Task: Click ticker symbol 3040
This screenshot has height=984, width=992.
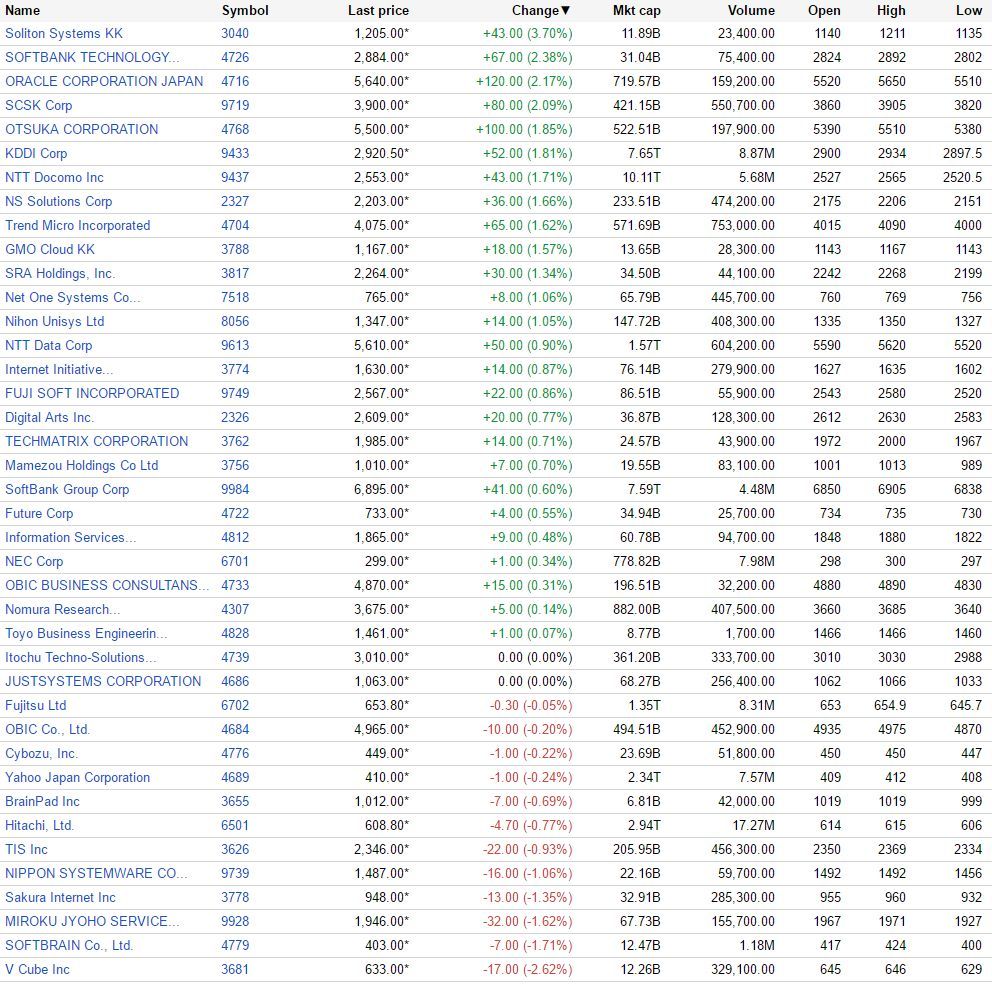Action: [235, 34]
